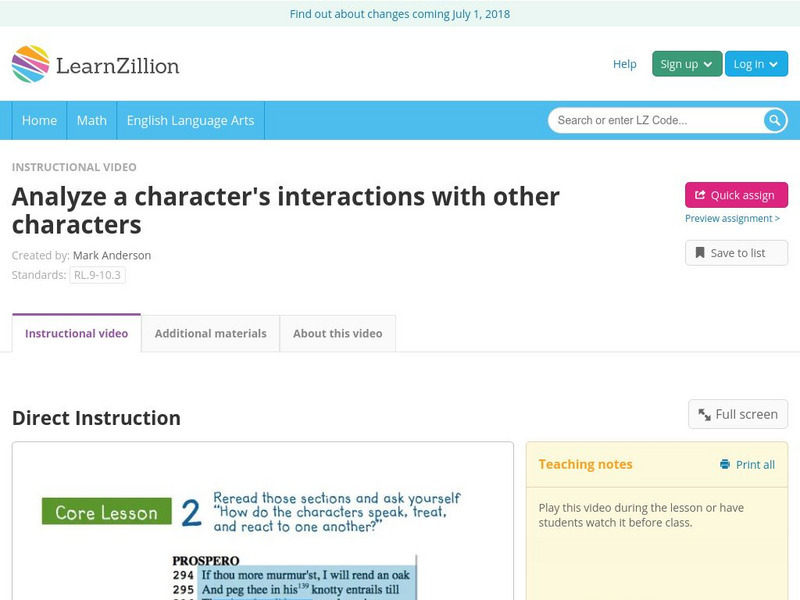The image size is (800, 600).
Task: Click the Full screen arrows icon
Action: 702,413
